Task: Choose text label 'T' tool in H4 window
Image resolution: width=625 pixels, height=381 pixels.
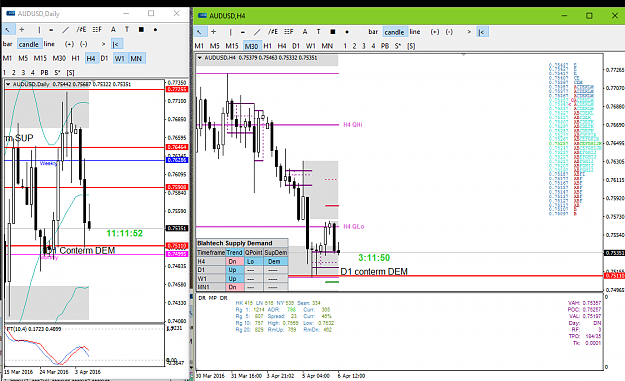Action: coord(318,32)
